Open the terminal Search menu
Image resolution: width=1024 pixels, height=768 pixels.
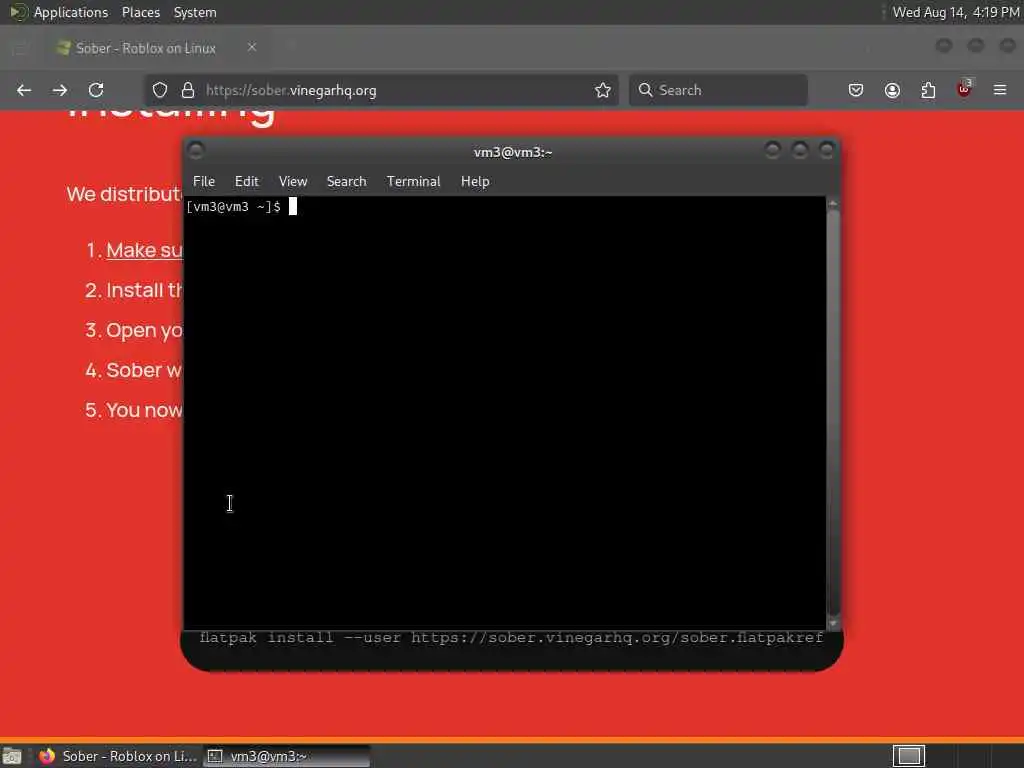click(x=346, y=182)
